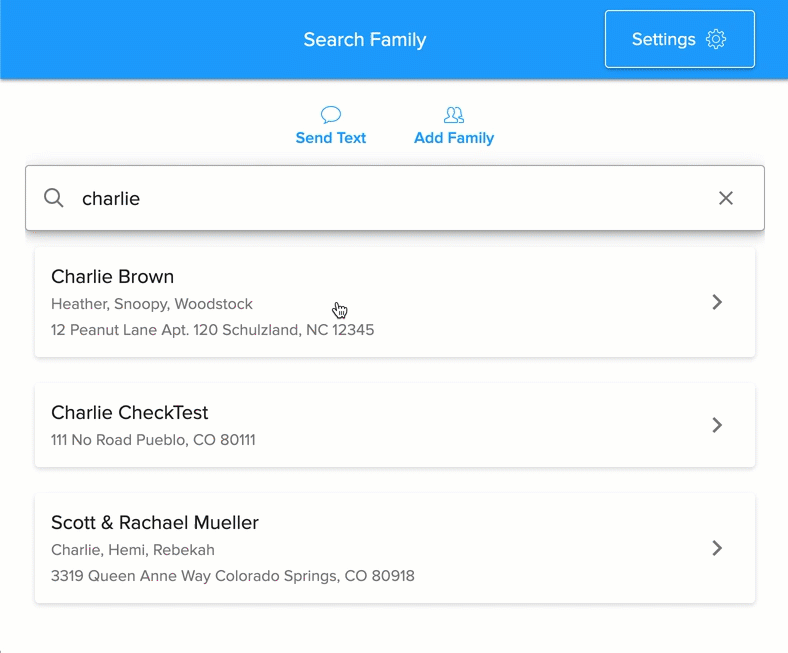Click the 3319 Queen Anne Way address
This screenshot has height=653, width=788.
(x=232, y=576)
